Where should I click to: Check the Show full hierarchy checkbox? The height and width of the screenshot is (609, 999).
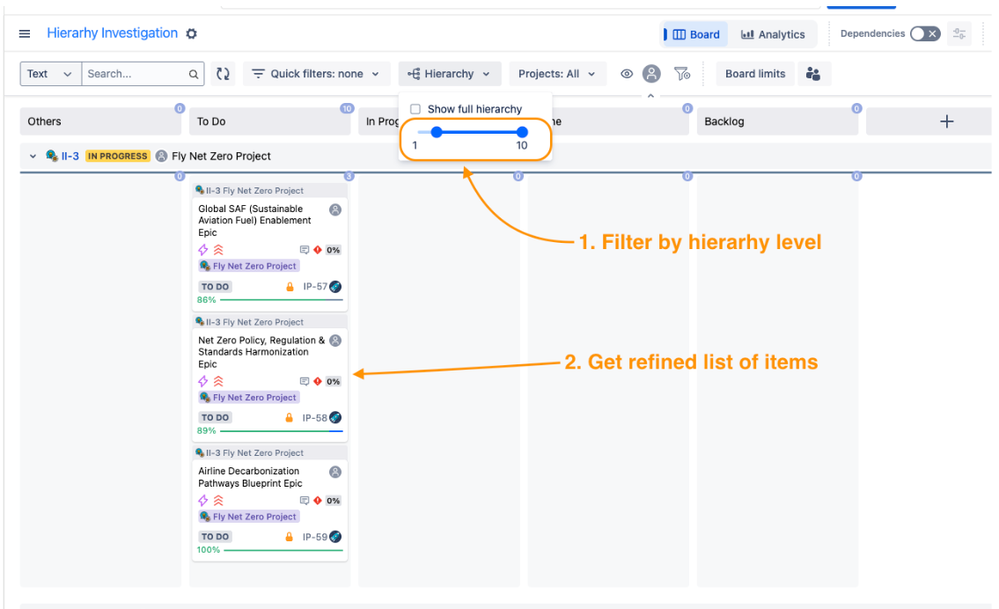coord(415,109)
